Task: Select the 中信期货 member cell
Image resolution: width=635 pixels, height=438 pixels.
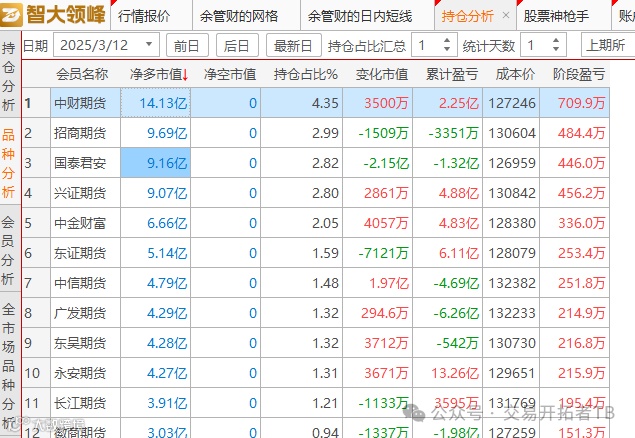Action: click(x=85, y=283)
